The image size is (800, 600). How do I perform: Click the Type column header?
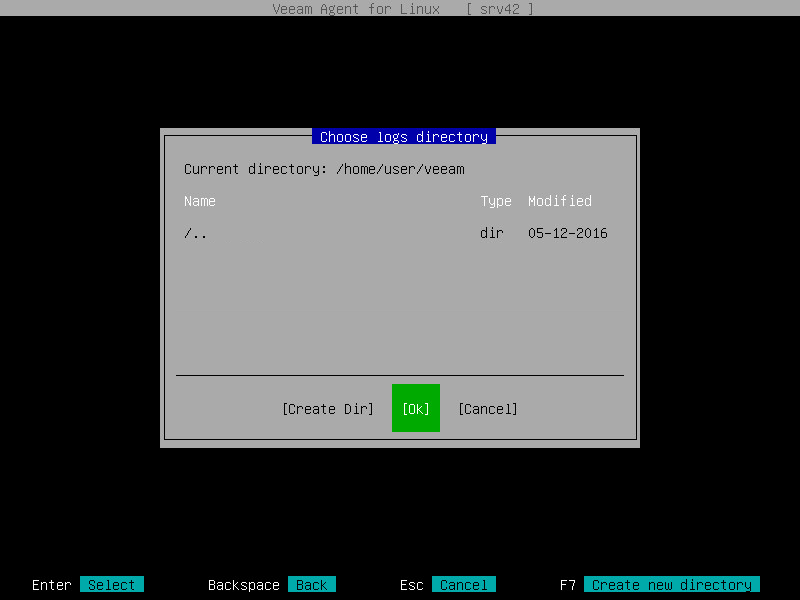coord(495,201)
